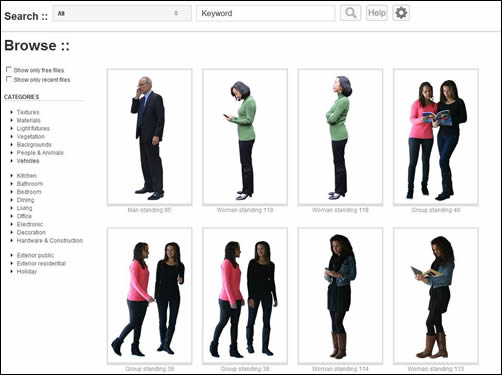Click the "Group standing 40" caption

click(x=436, y=210)
